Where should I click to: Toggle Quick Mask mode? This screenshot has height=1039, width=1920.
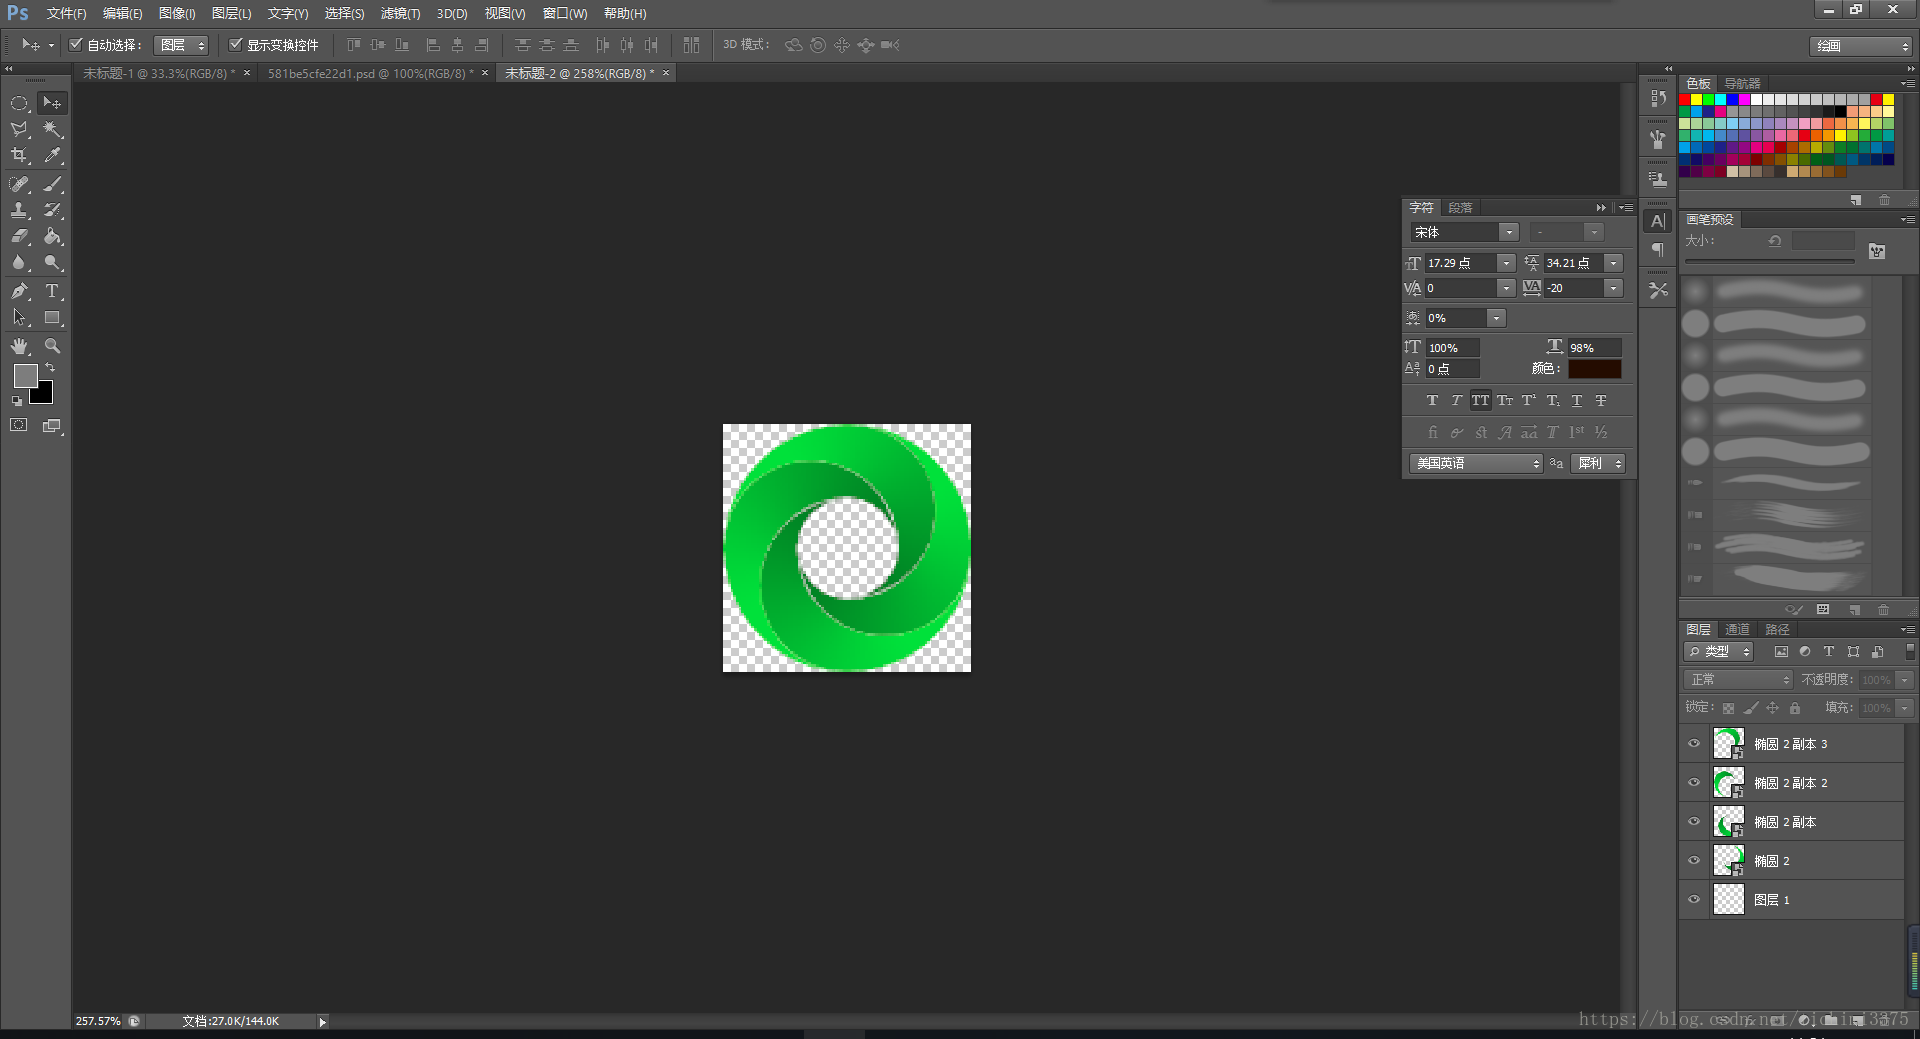tap(19, 425)
